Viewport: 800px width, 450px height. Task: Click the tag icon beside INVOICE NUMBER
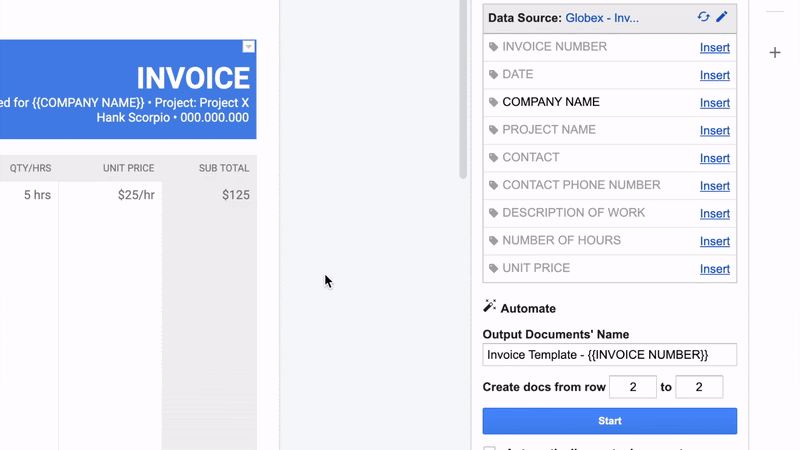click(x=493, y=47)
